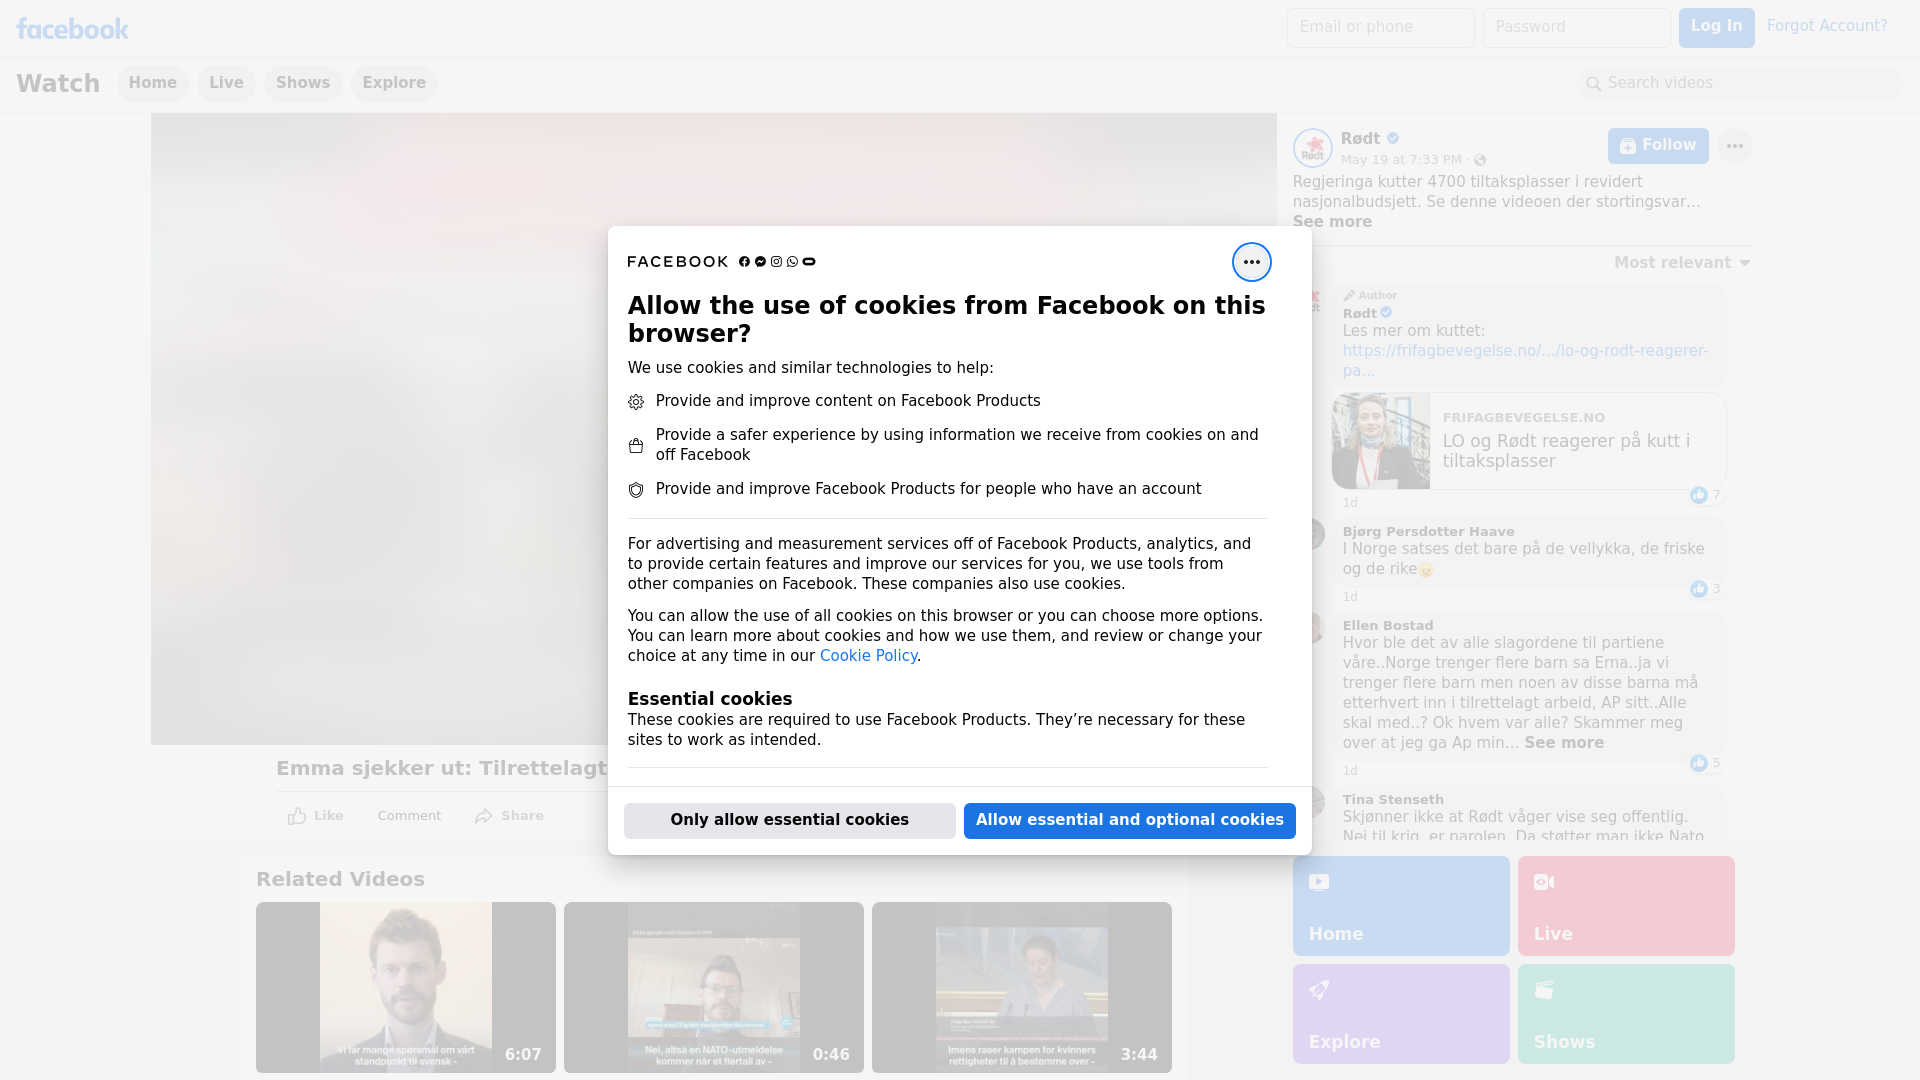Viewport: 1920px width, 1080px height.
Task: Switch to the Shows tab in Watch
Action: click(303, 83)
